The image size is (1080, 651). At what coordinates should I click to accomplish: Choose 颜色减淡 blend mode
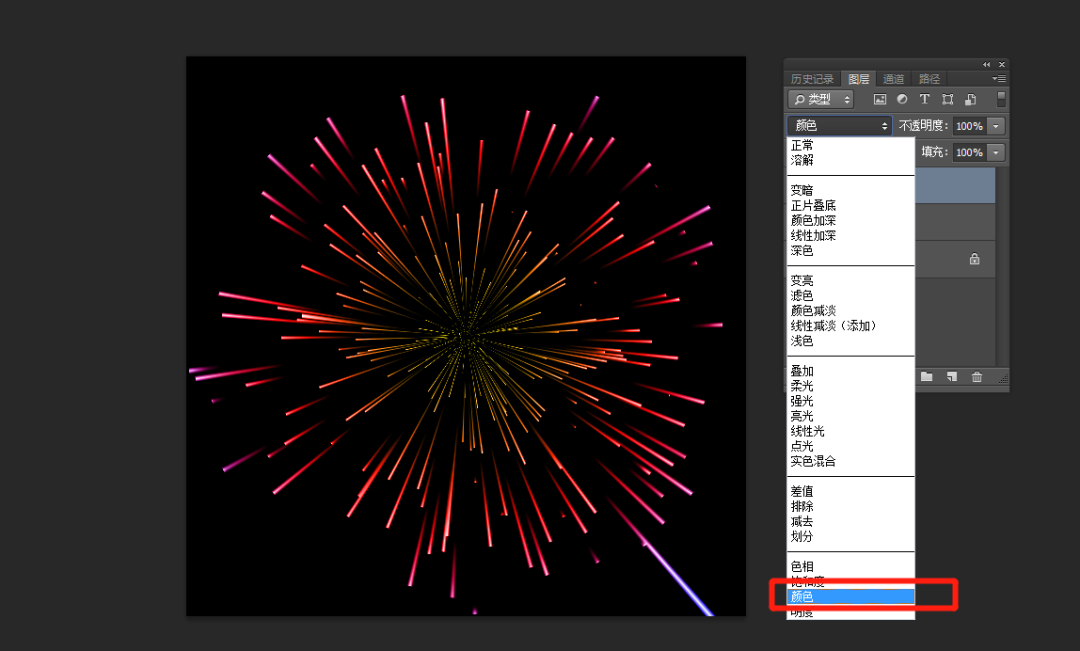pyautogui.click(x=851, y=311)
